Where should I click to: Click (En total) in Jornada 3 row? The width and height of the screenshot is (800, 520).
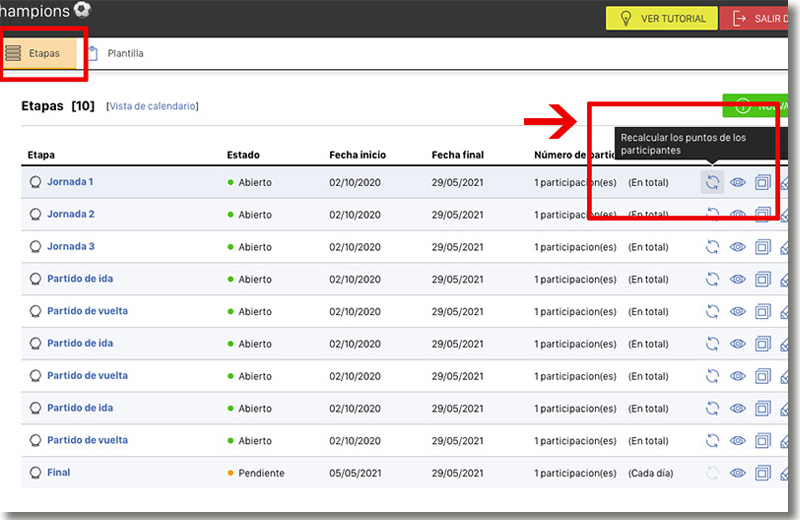point(648,247)
